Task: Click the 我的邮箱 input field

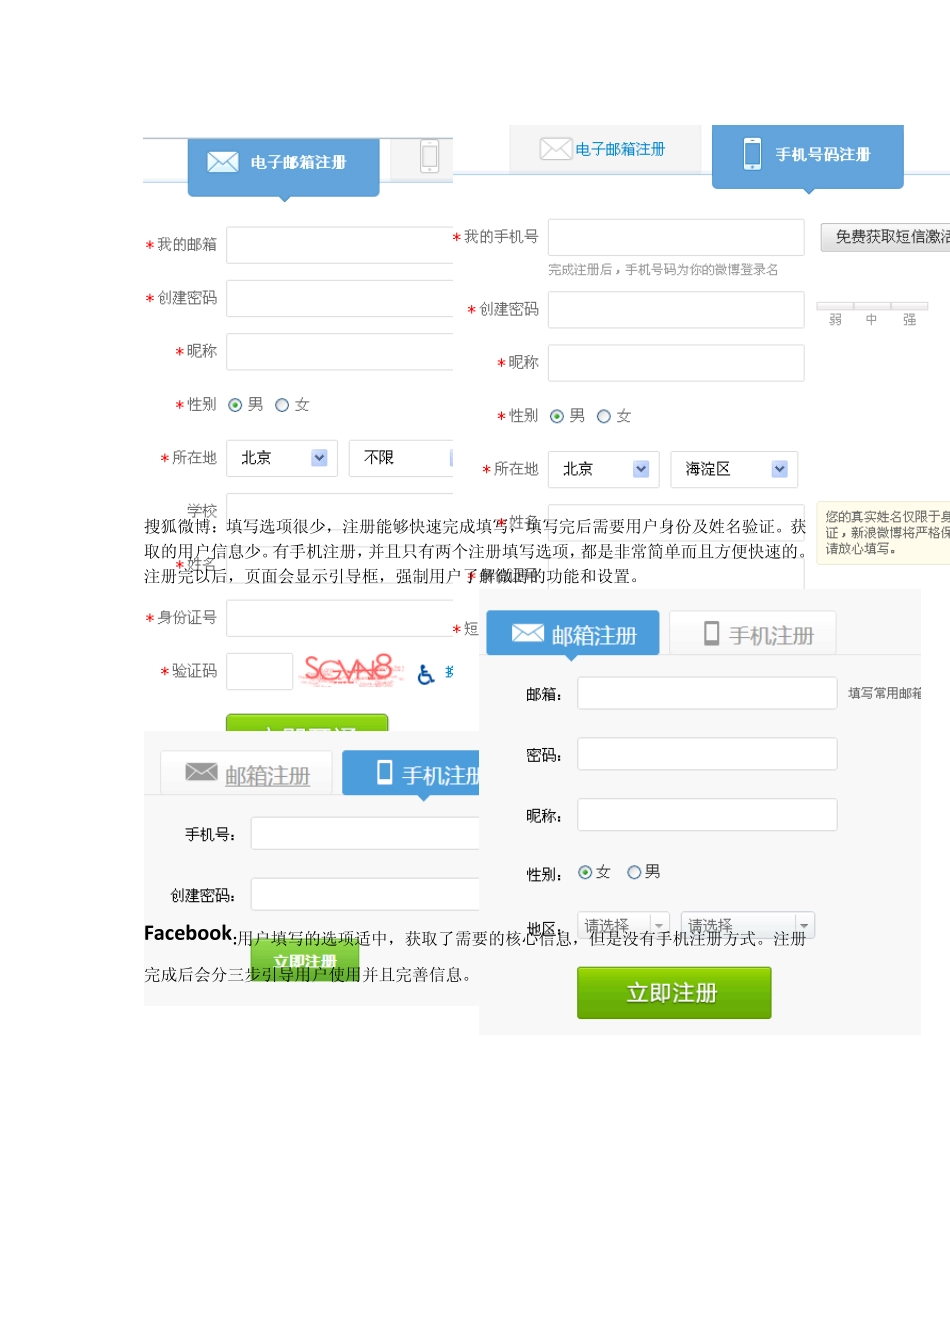Action: [x=340, y=245]
